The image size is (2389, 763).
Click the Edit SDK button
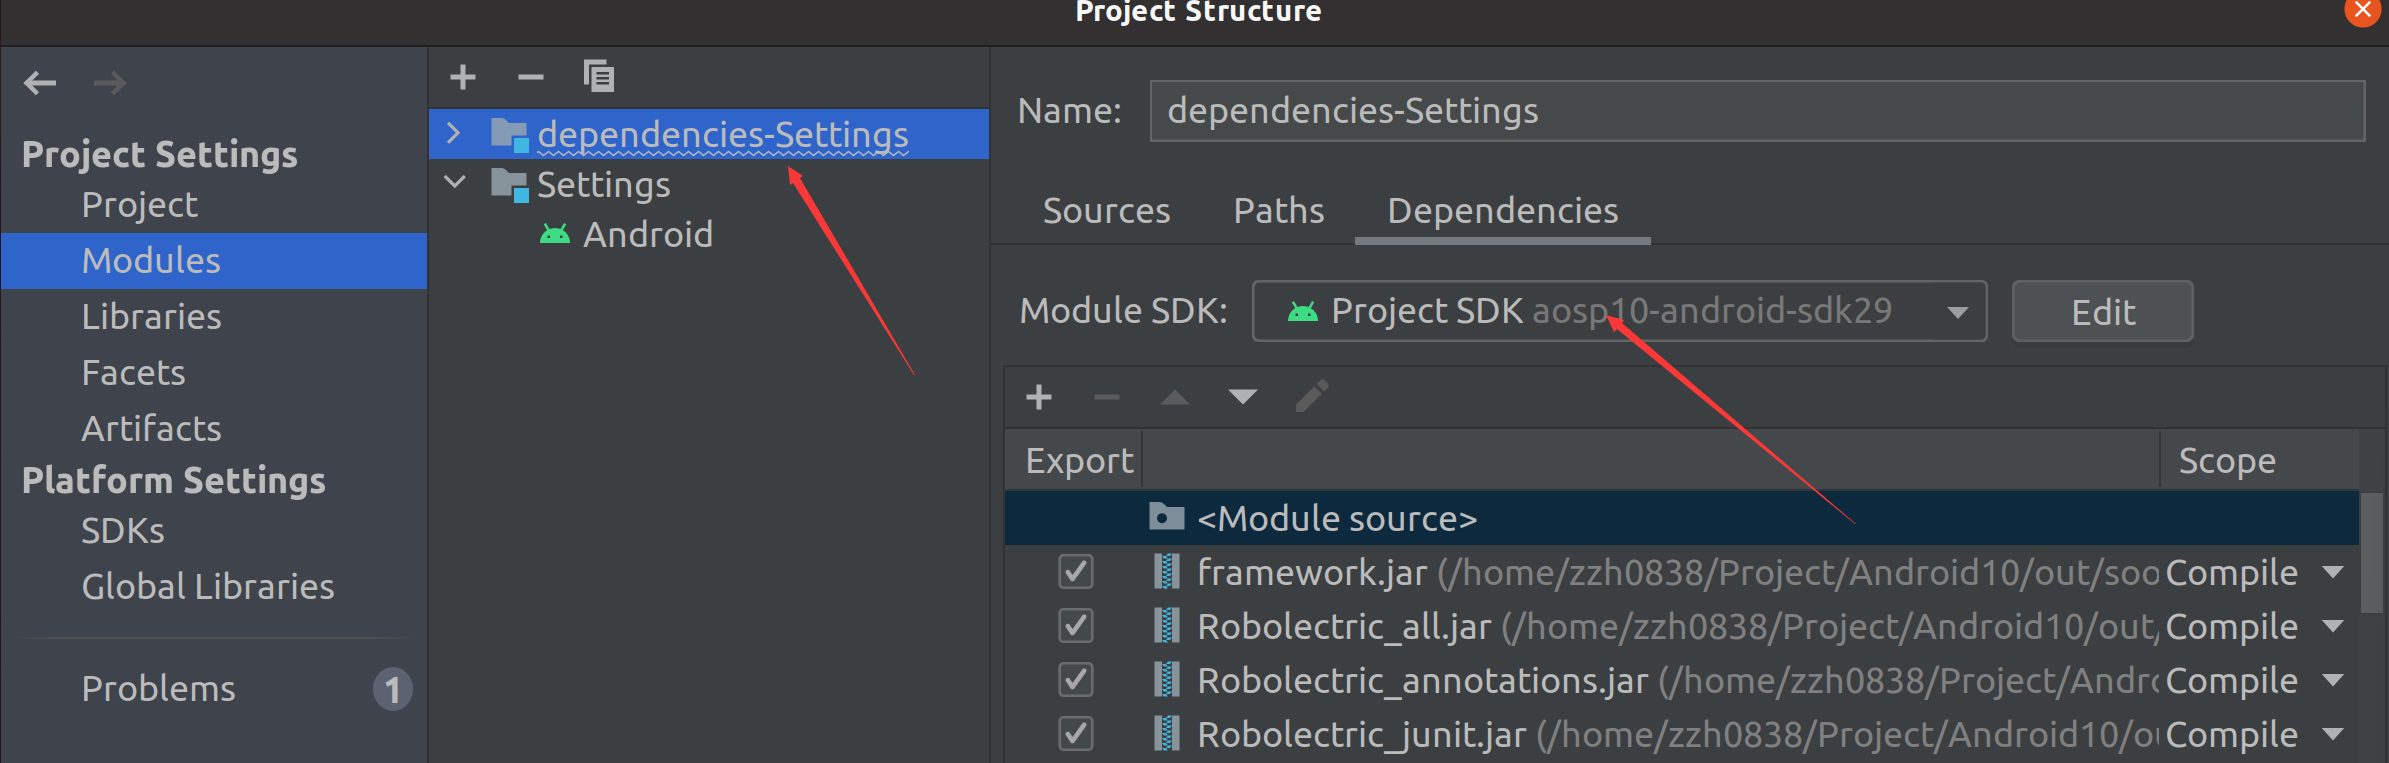pos(2102,312)
